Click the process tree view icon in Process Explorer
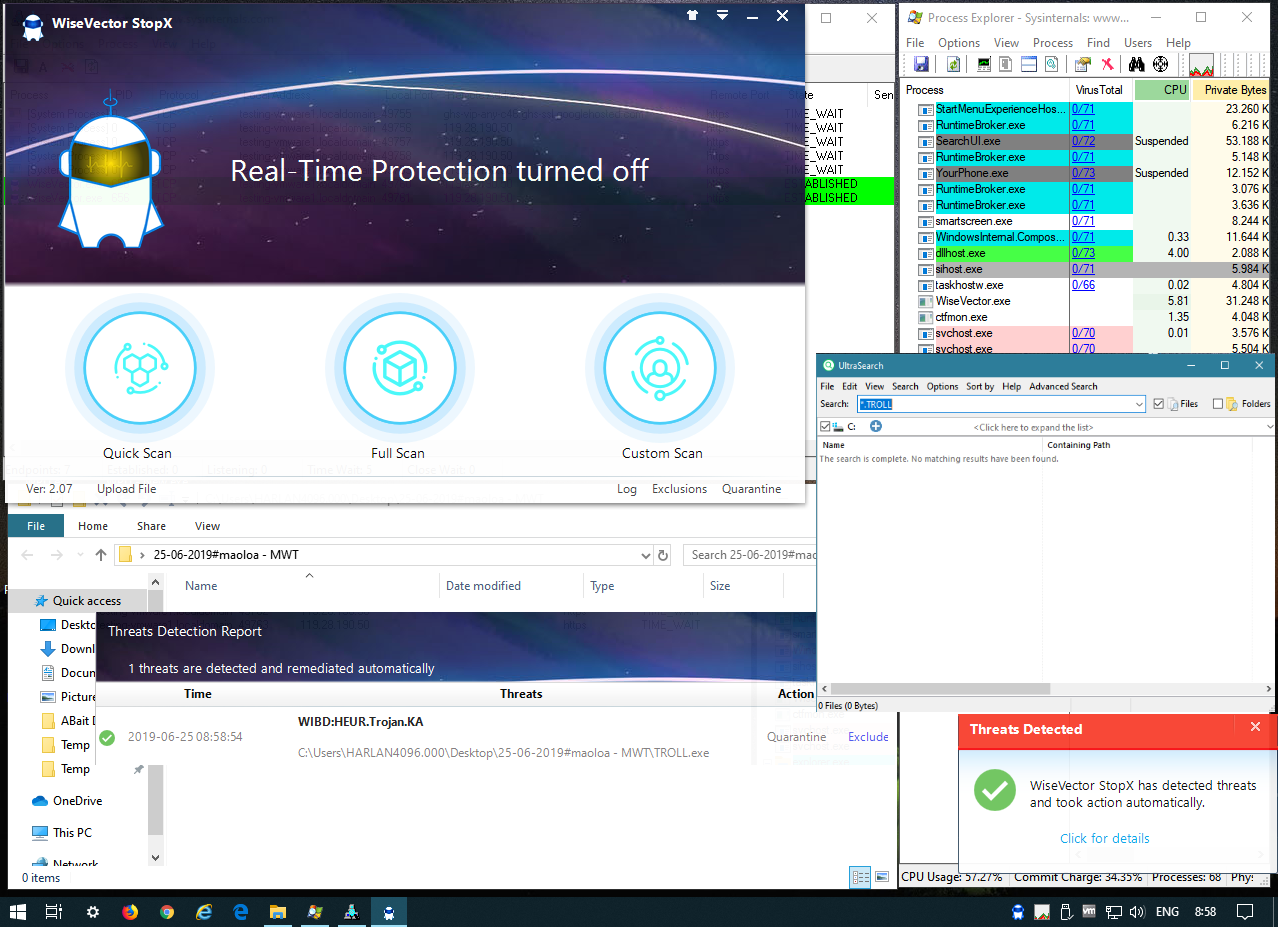This screenshot has width=1278, height=927. (1006, 64)
